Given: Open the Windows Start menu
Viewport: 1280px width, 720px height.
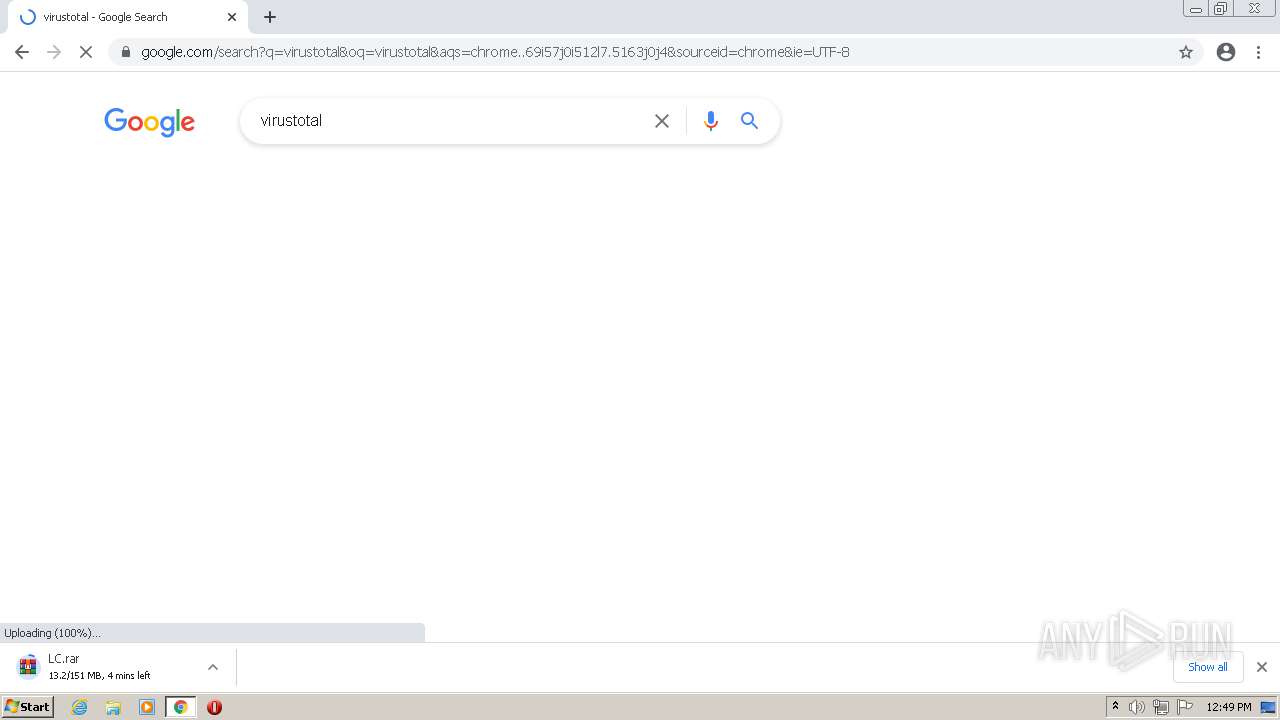Looking at the screenshot, I should pos(27,707).
